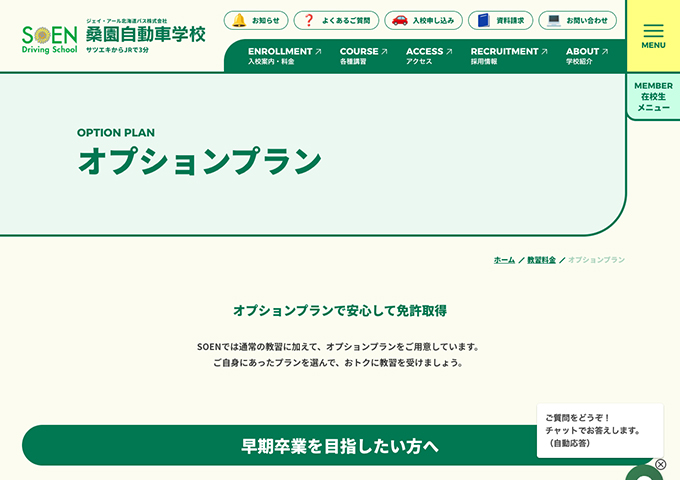This screenshot has height=480, width=680.
Task: Click the ホーム breadcrumb link
Action: click(504, 260)
